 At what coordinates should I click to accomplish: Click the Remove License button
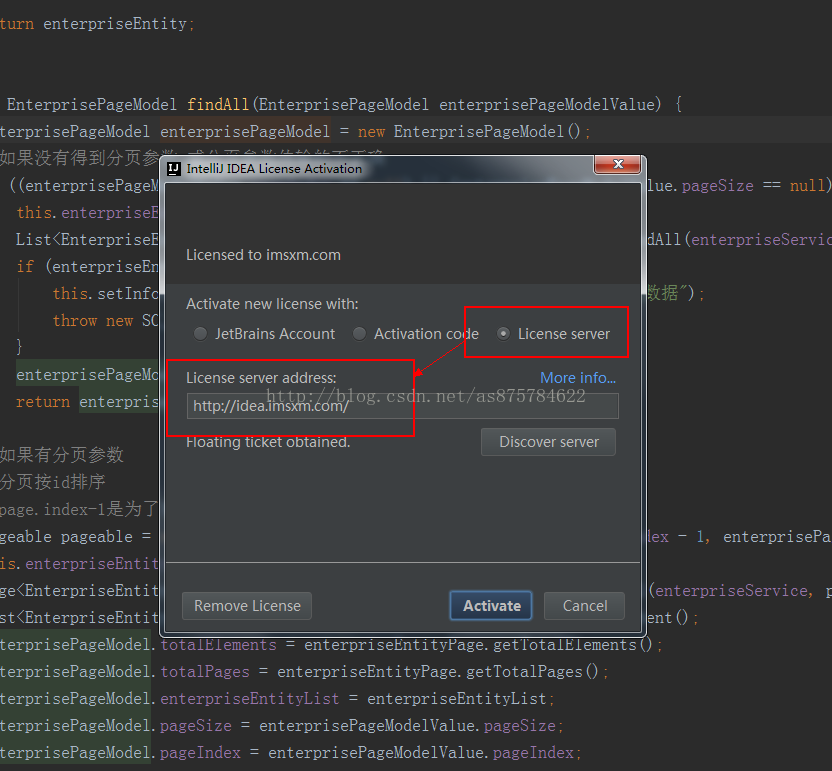pos(247,606)
